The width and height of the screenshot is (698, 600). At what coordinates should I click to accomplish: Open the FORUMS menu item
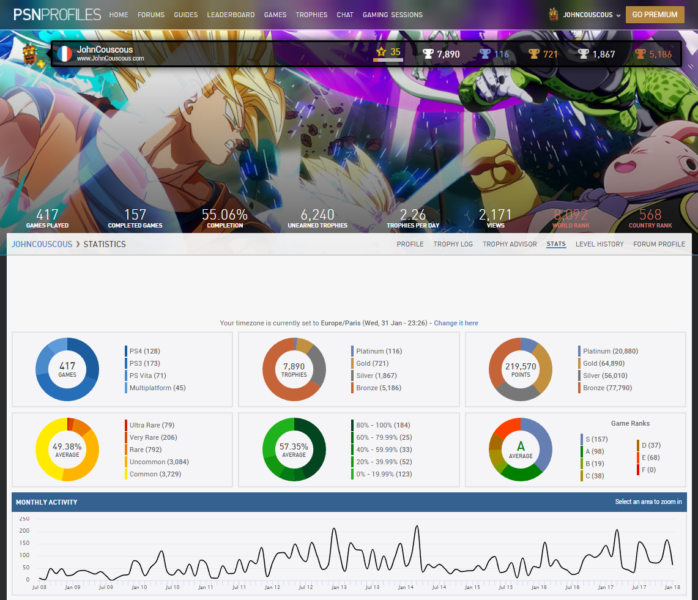coord(151,15)
